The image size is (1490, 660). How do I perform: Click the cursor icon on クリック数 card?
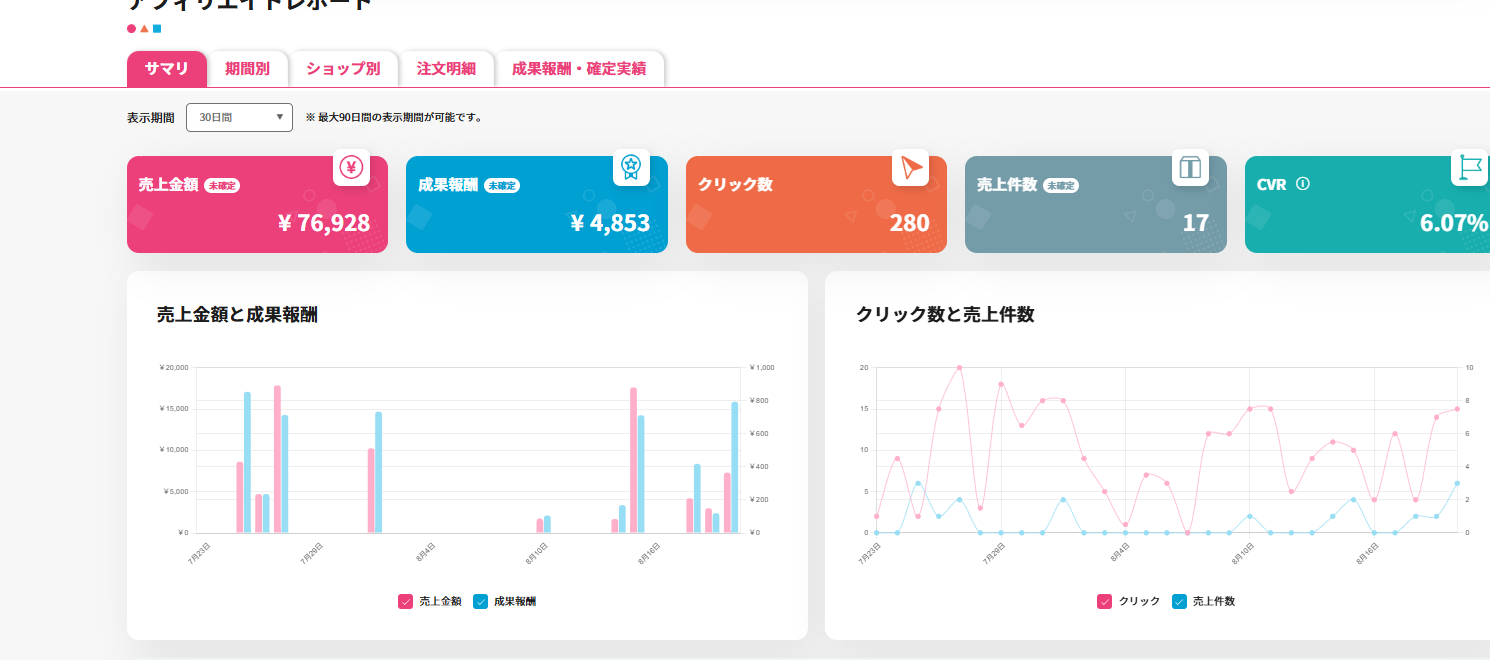[x=910, y=167]
